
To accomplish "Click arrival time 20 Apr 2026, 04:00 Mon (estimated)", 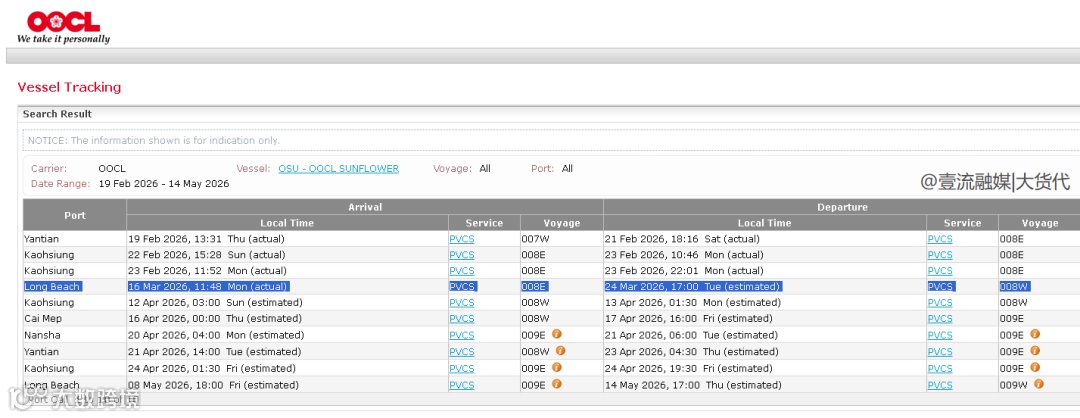I will (x=216, y=335).
